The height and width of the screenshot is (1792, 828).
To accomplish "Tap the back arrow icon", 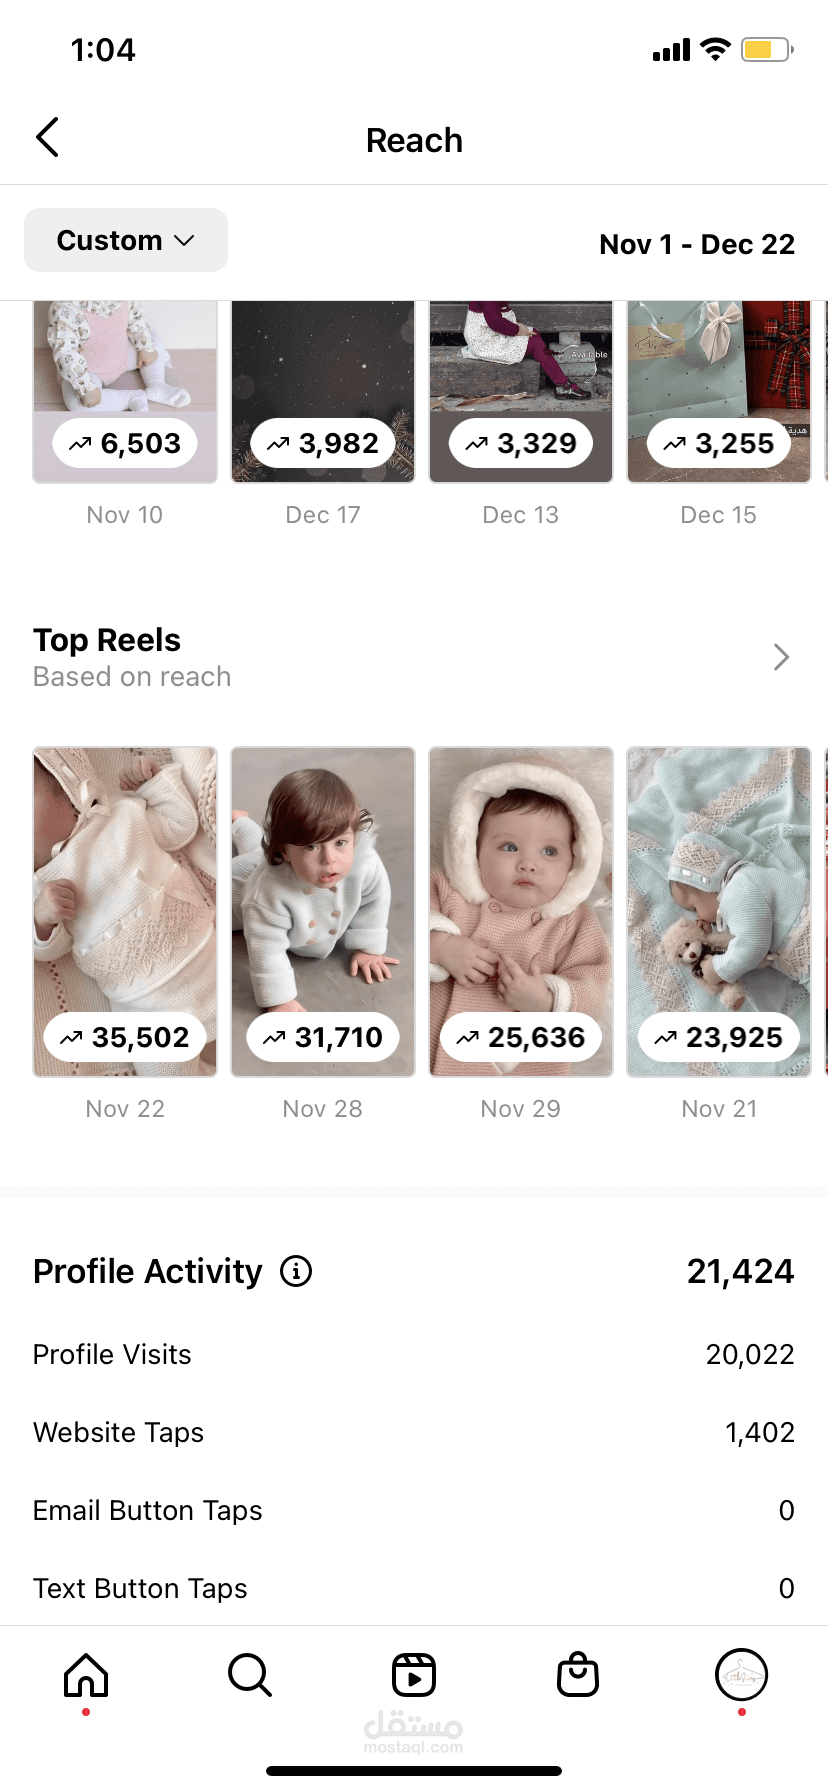I will 47,138.
